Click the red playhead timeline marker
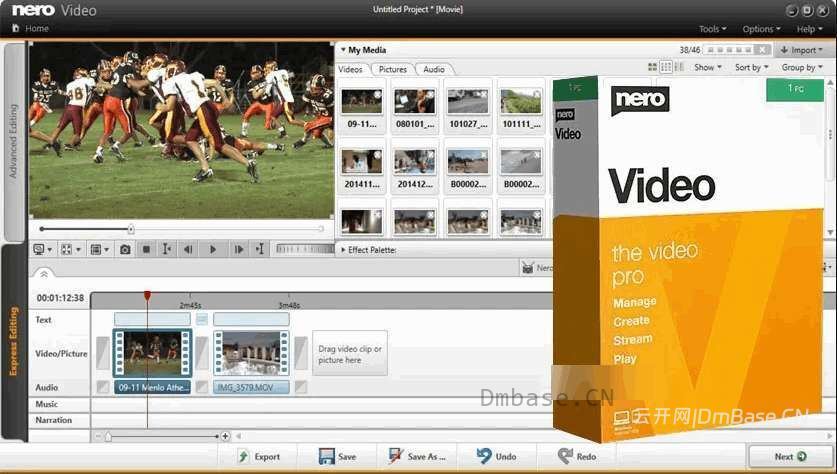 [x=147, y=295]
